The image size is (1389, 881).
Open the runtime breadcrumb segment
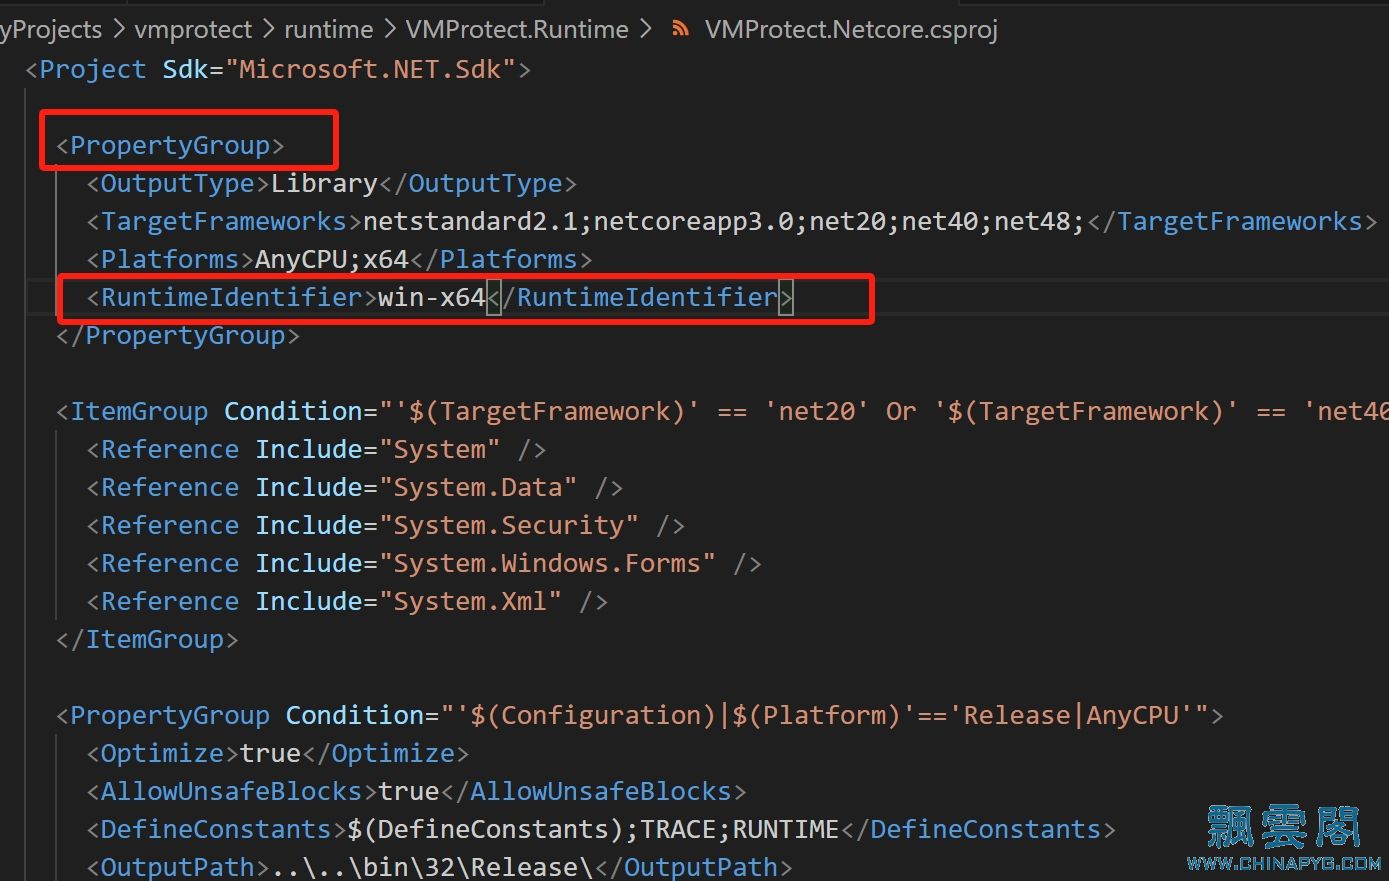[x=329, y=30]
